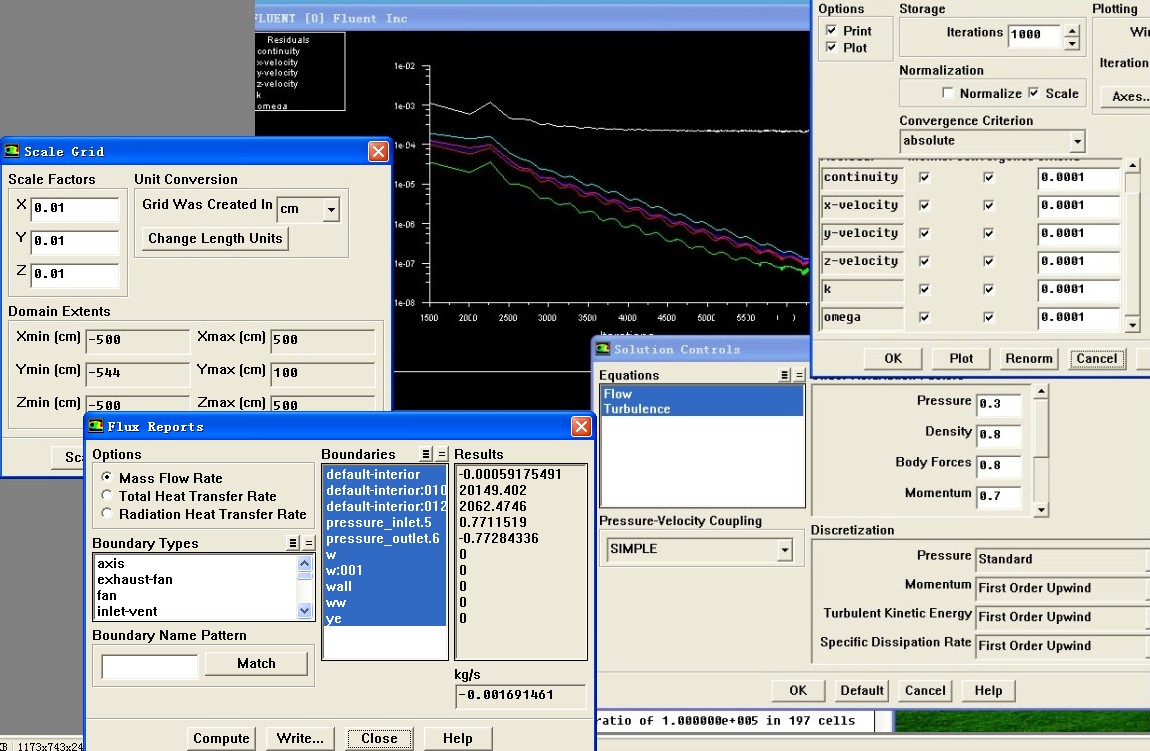The image size is (1150, 751).
Task: Click the Change Length Units button
Action: tap(216, 238)
